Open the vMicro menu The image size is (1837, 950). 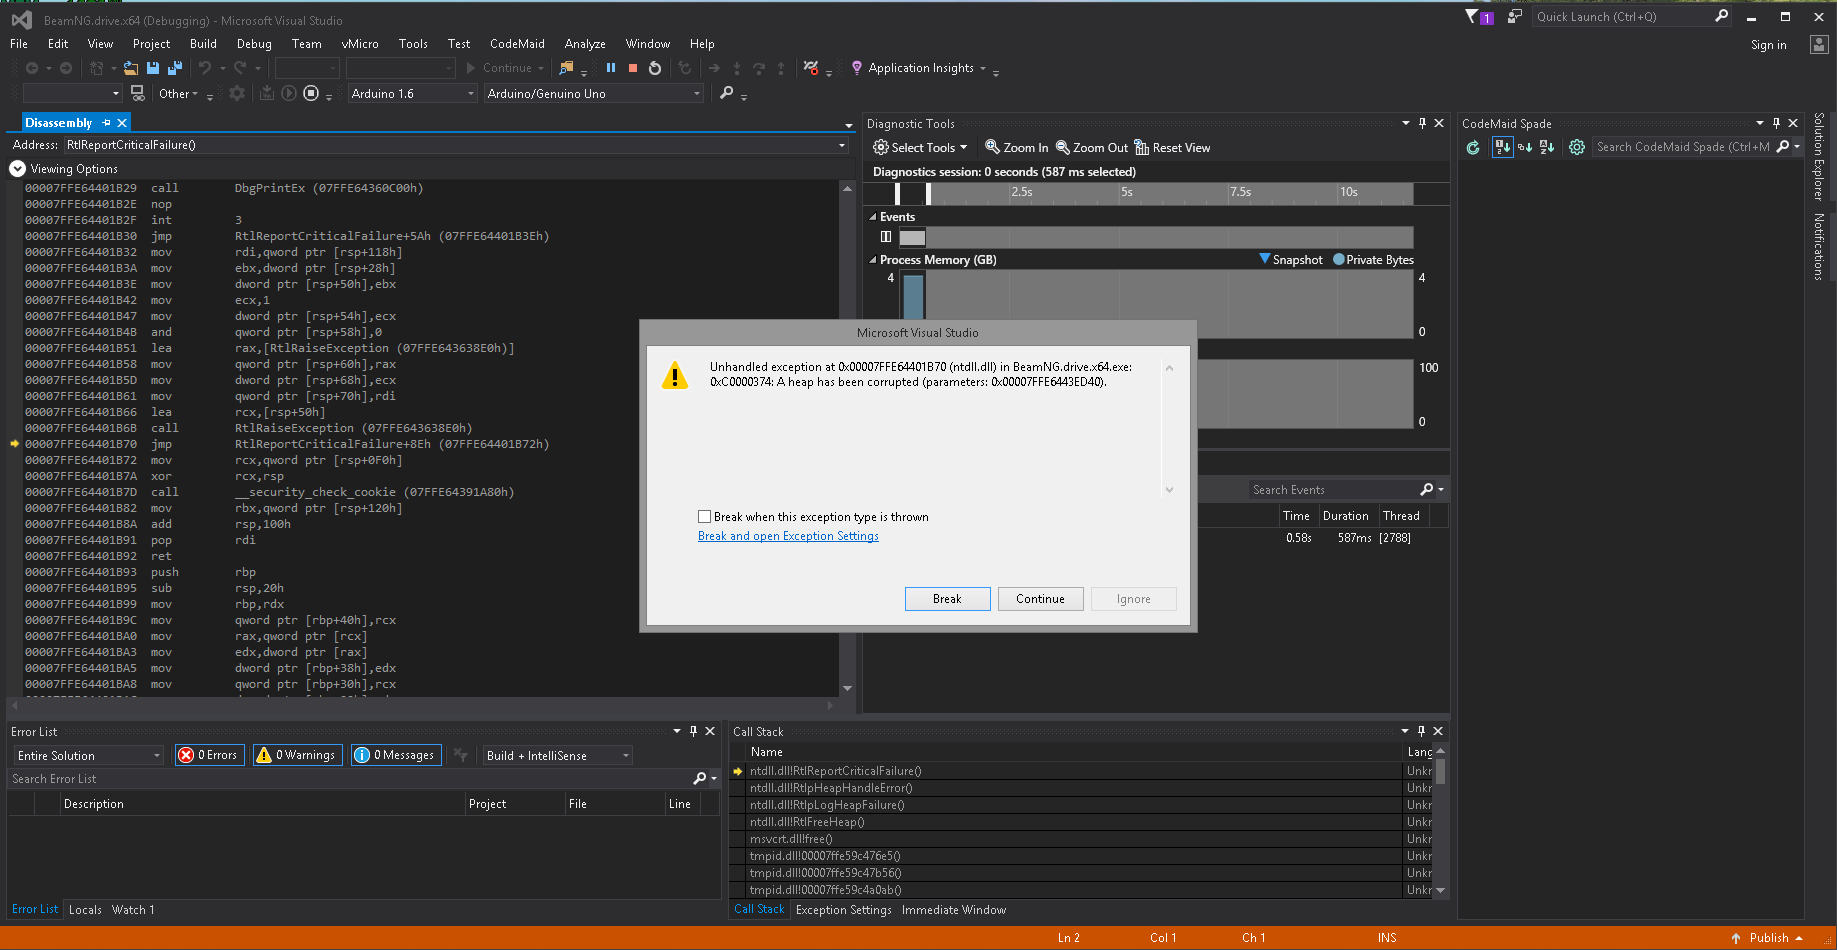tap(360, 44)
